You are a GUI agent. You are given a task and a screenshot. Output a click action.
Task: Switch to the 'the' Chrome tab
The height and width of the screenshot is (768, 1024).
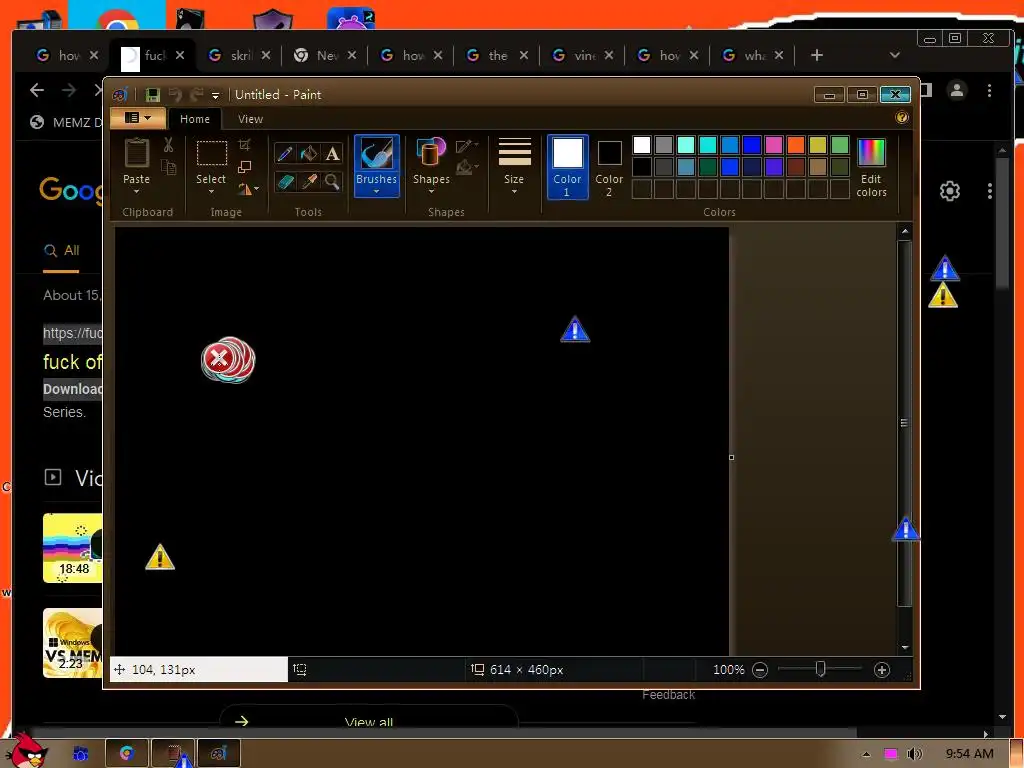point(497,56)
